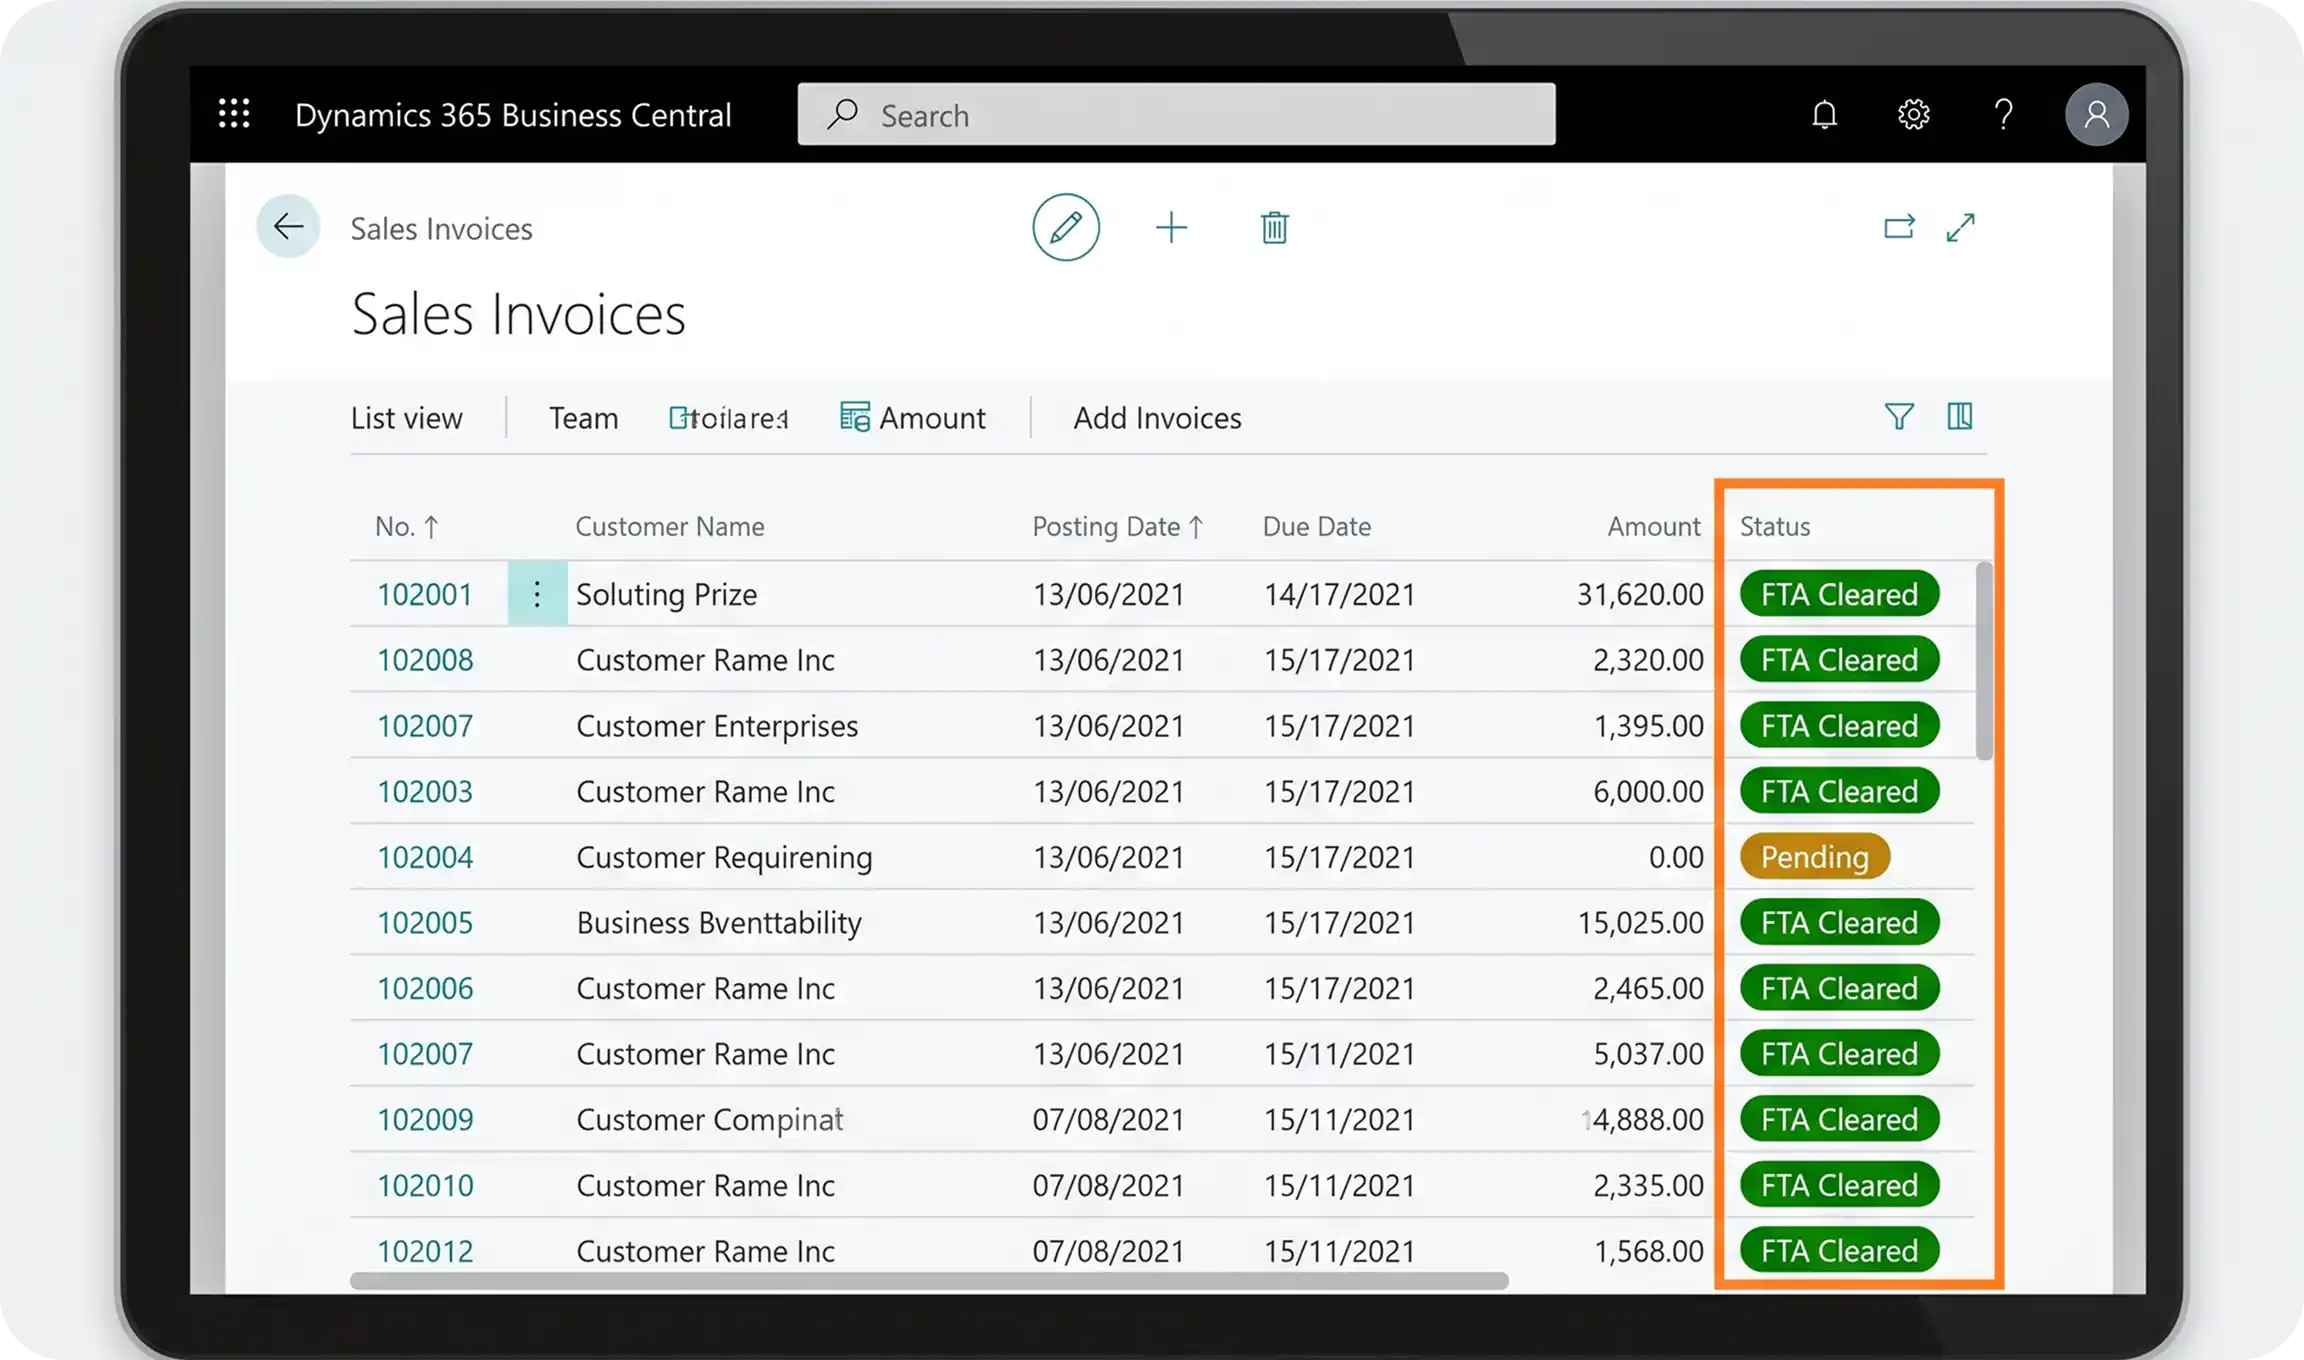Select customer name Customer Requirening
The width and height of the screenshot is (2304, 1360).
click(x=724, y=858)
